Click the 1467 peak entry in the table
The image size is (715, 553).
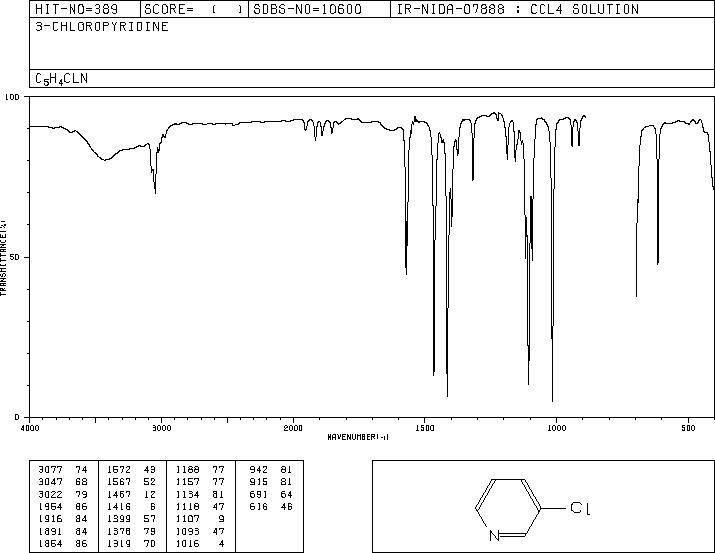[x=131, y=495]
